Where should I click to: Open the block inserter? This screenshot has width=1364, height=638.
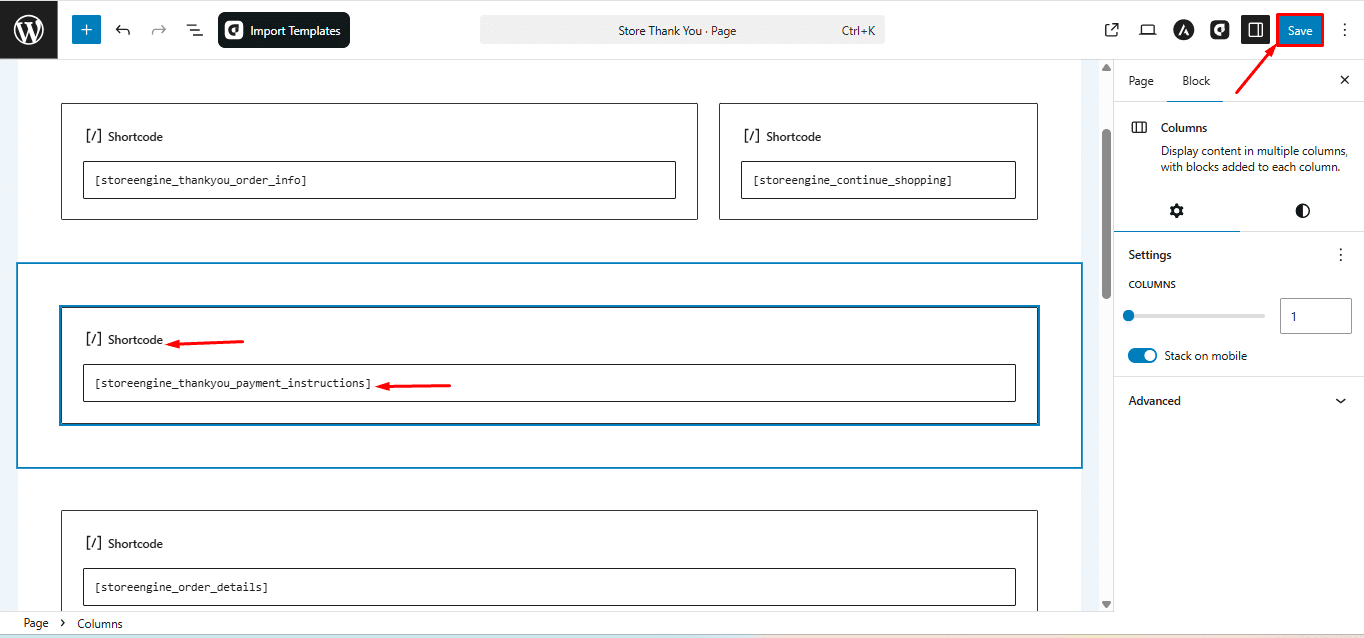pyautogui.click(x=86, y=29)
